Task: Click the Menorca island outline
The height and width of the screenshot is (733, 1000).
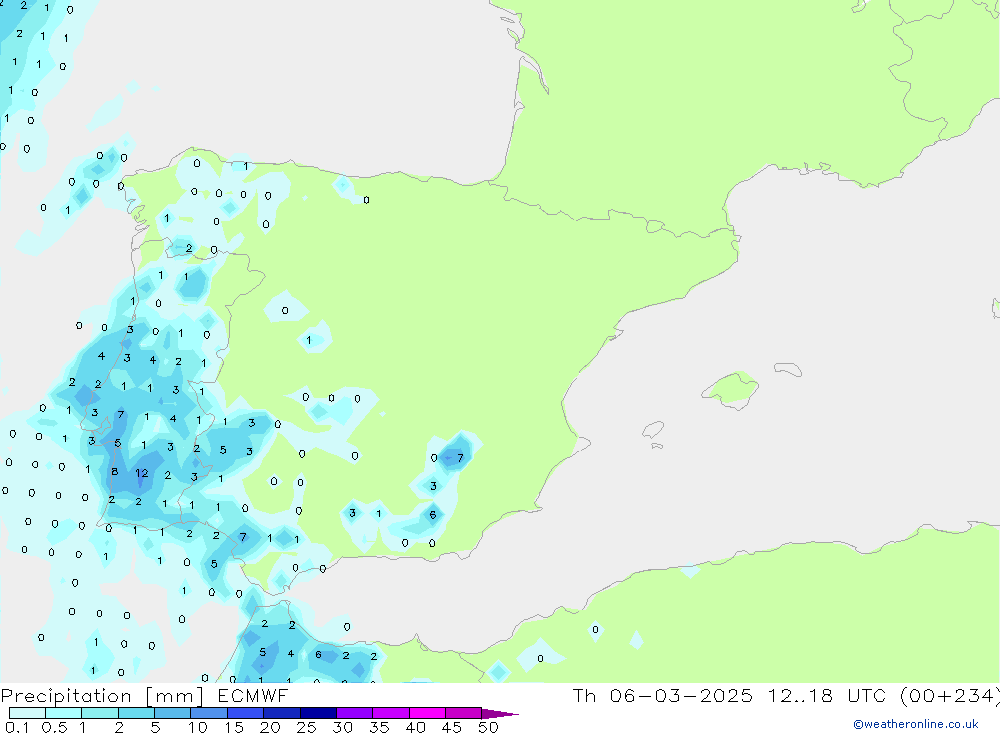Action: 788,369
